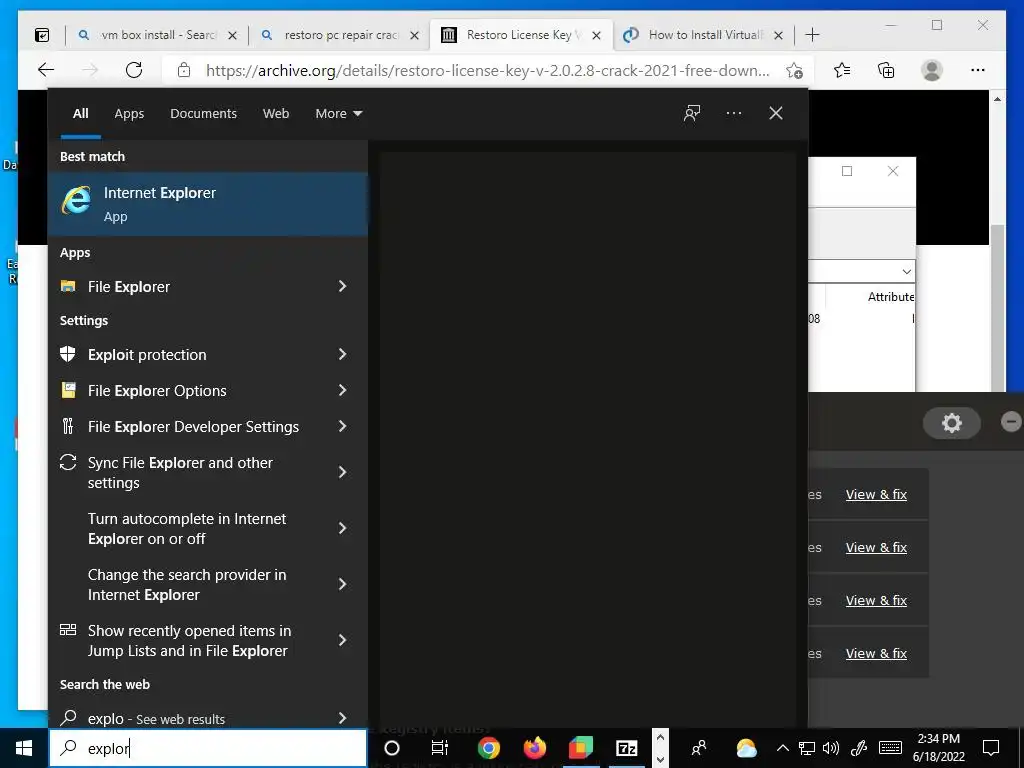The height and width of the screenshot is (768, 1024).
Task: Open Edge Collections icon
Action: coord(886,70)
